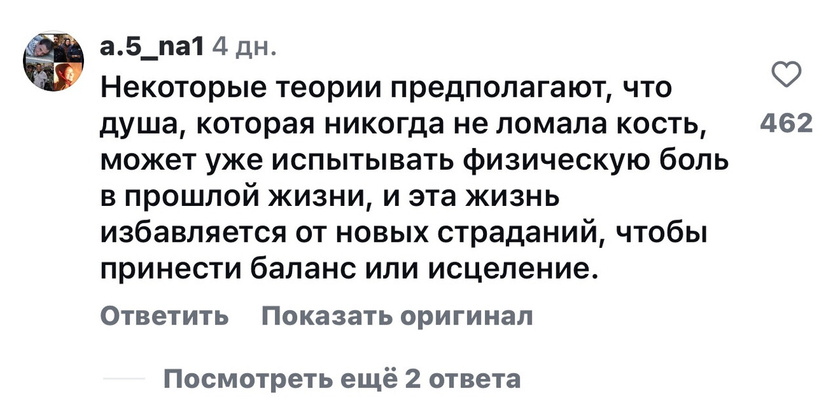The width and height of the screenshot is (840, 415).
Task: Expand "Посмотреть ещё 2 ответа" replies
Action: coord(342,378)
